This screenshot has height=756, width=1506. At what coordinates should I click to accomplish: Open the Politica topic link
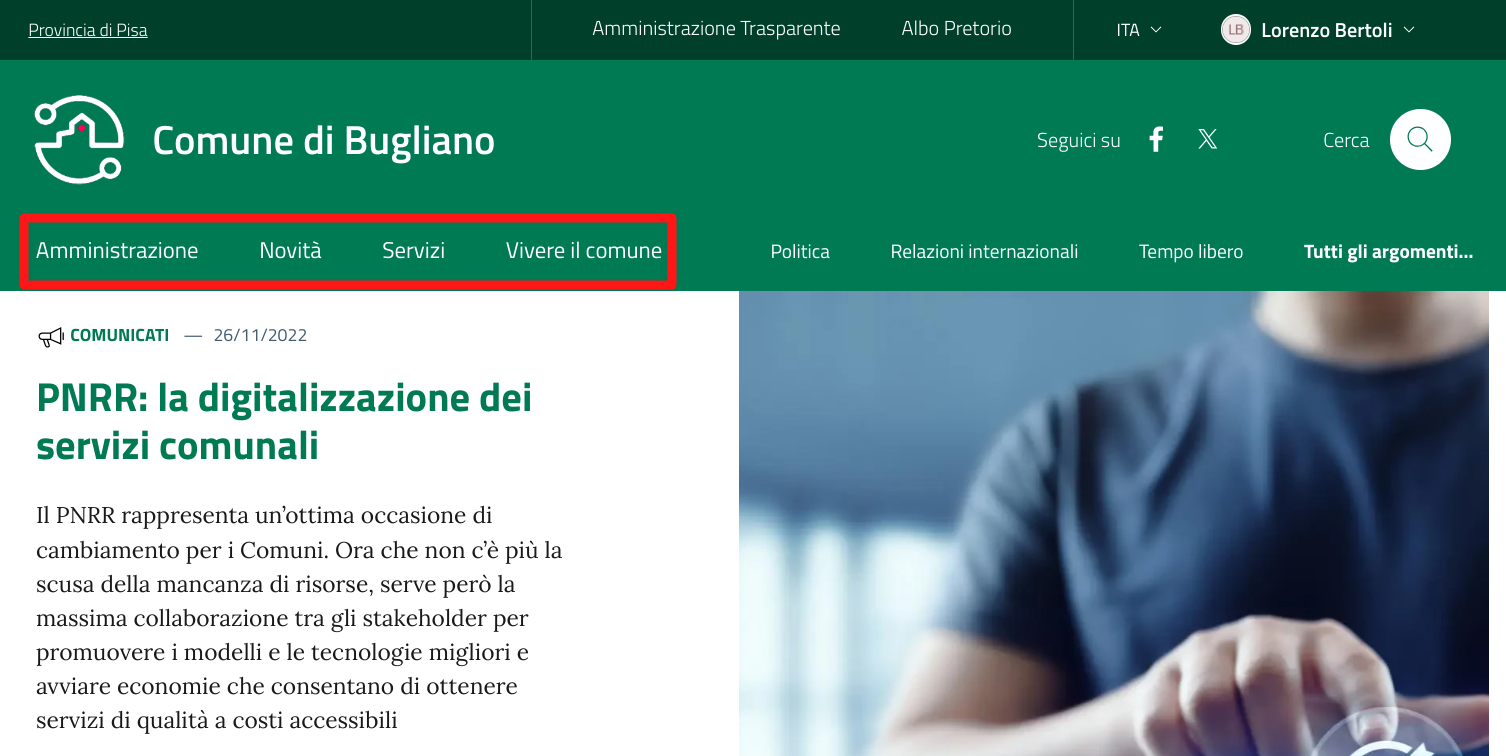coord(800,252)
